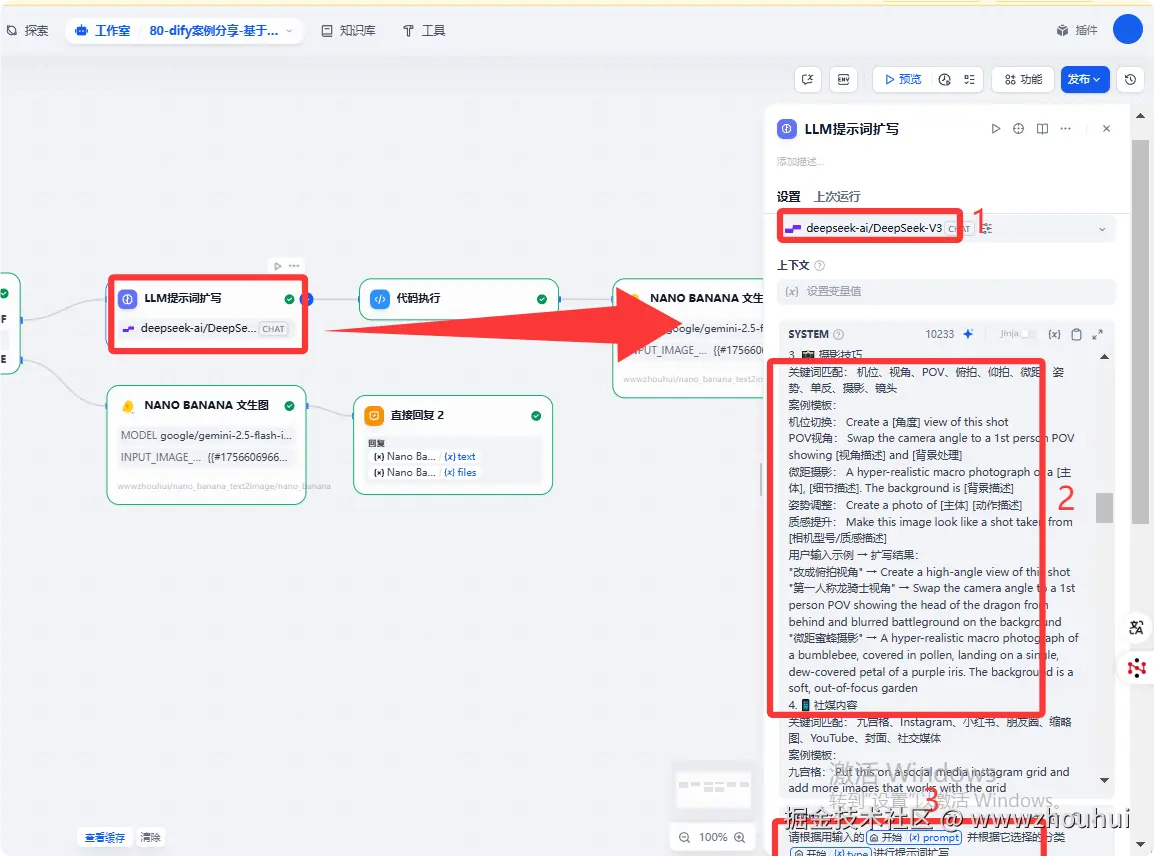This screenshot has width=1154, height=856.
Task: Open the 功能 features button
Action: pos(1023,79)
